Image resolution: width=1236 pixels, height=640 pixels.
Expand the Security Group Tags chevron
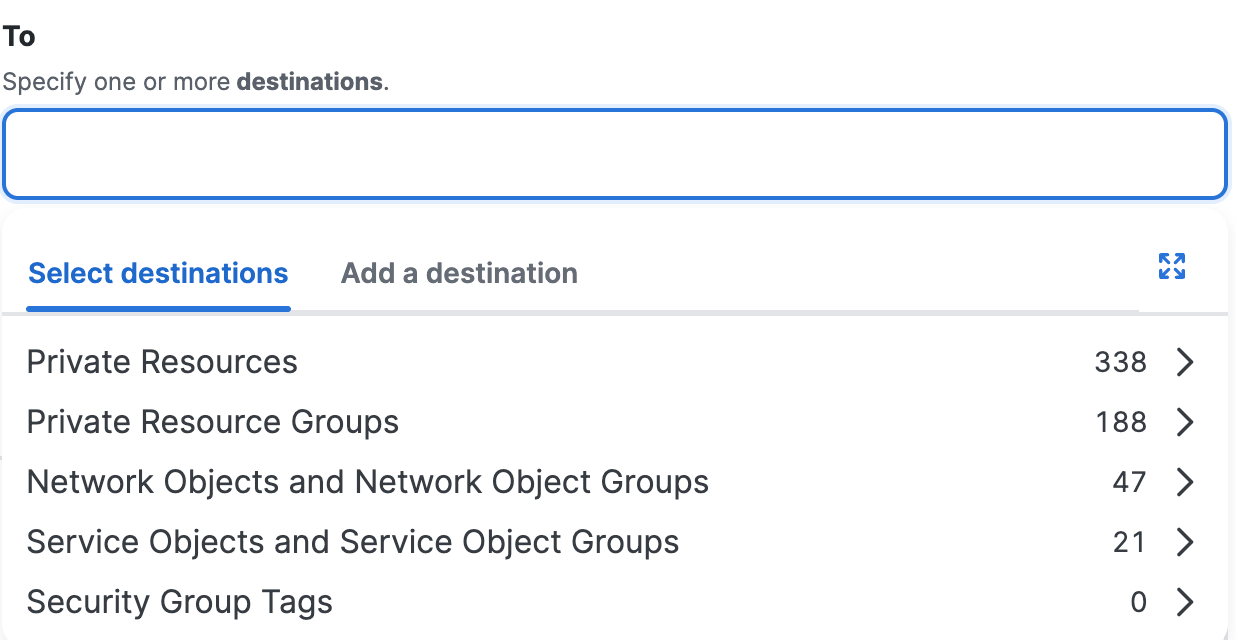click(1185, 602)
